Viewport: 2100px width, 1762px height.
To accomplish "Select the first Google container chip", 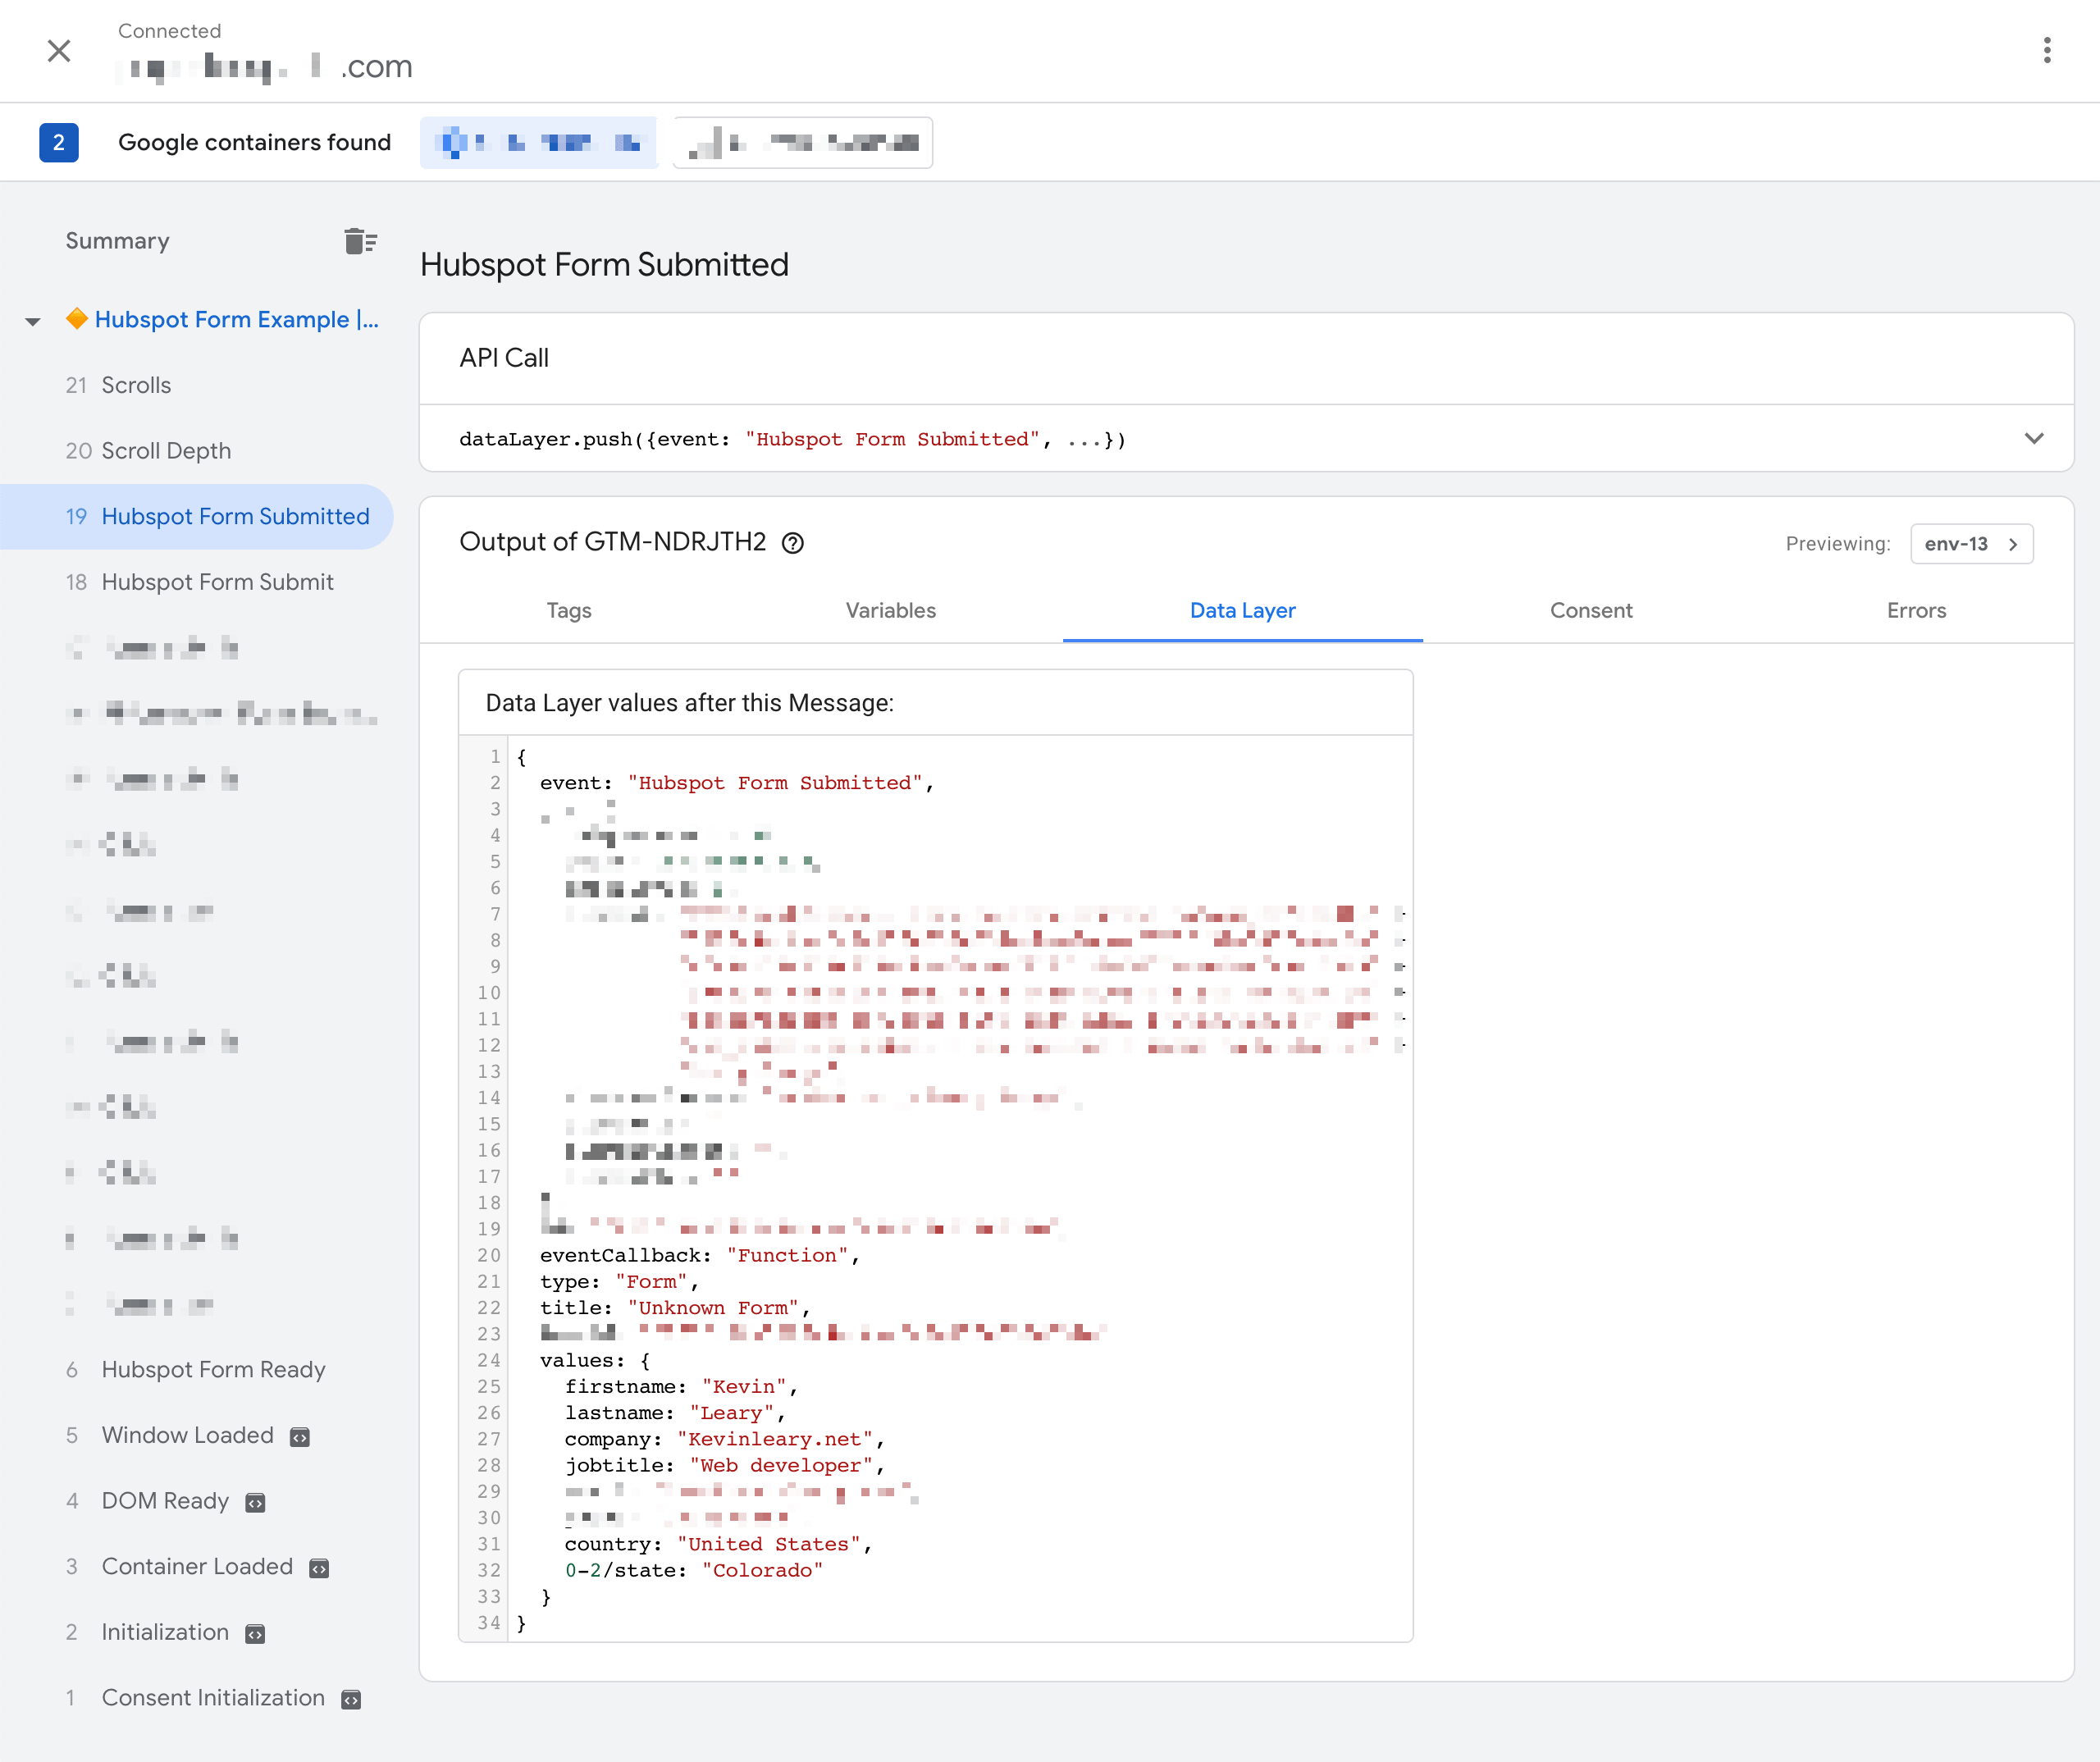I will point(539,142).
